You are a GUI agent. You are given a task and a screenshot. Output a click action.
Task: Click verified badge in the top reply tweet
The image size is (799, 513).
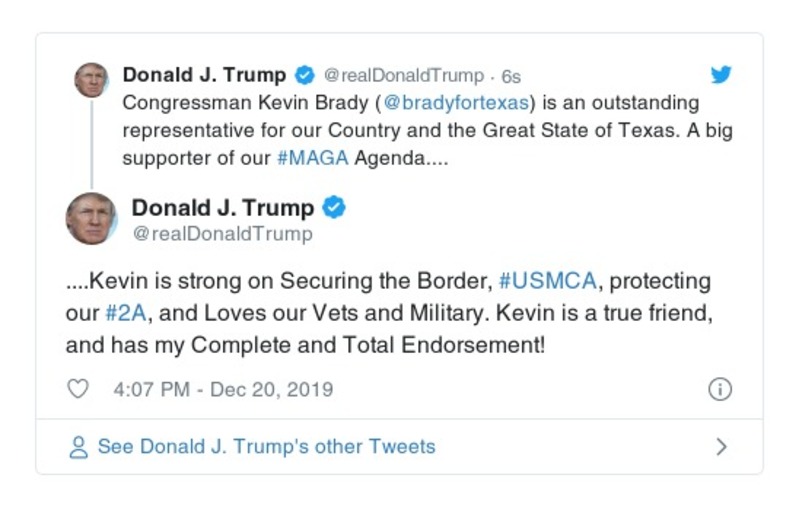306,75
